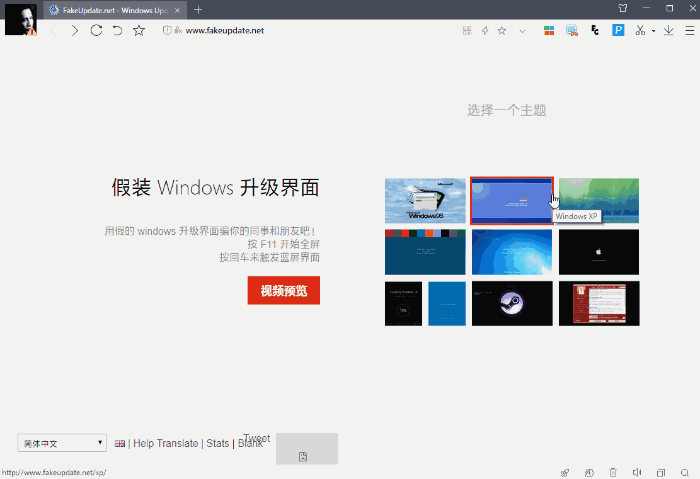This screenshot has height=479, width=700.
Task: Click the window restore status bar icon
Action: point(661,472)
